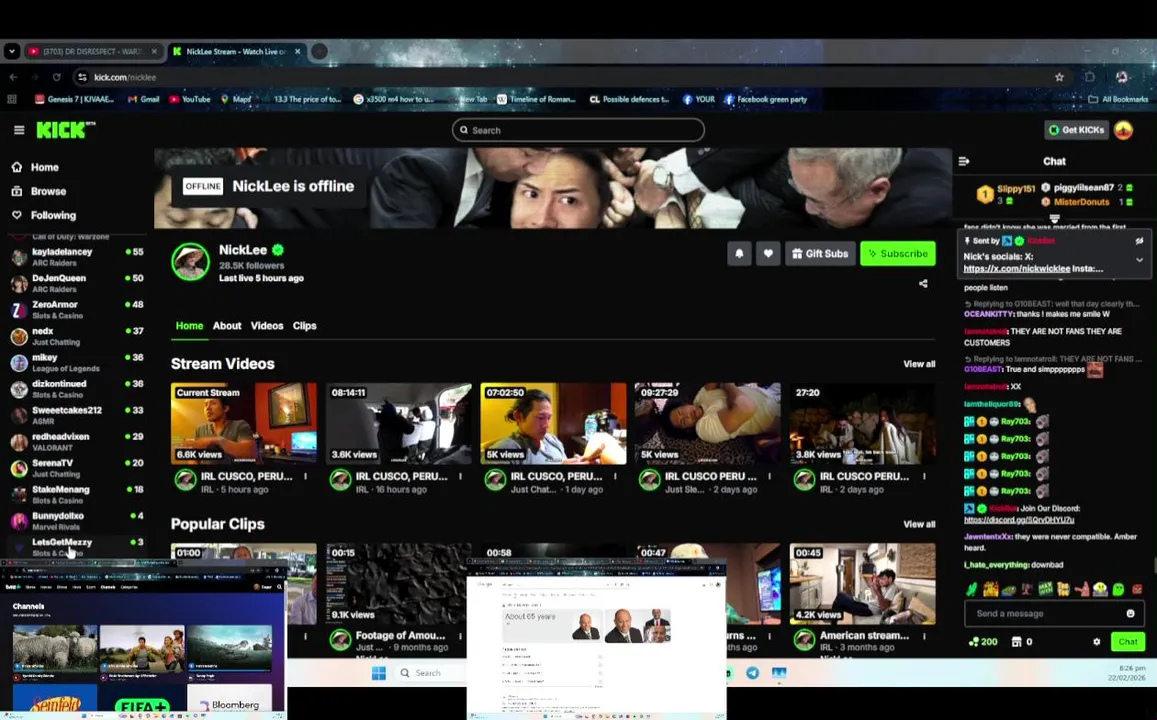The image size is (1157, 720).
Task: Play the 00:45 American stream clip
Action: (863, 584)
